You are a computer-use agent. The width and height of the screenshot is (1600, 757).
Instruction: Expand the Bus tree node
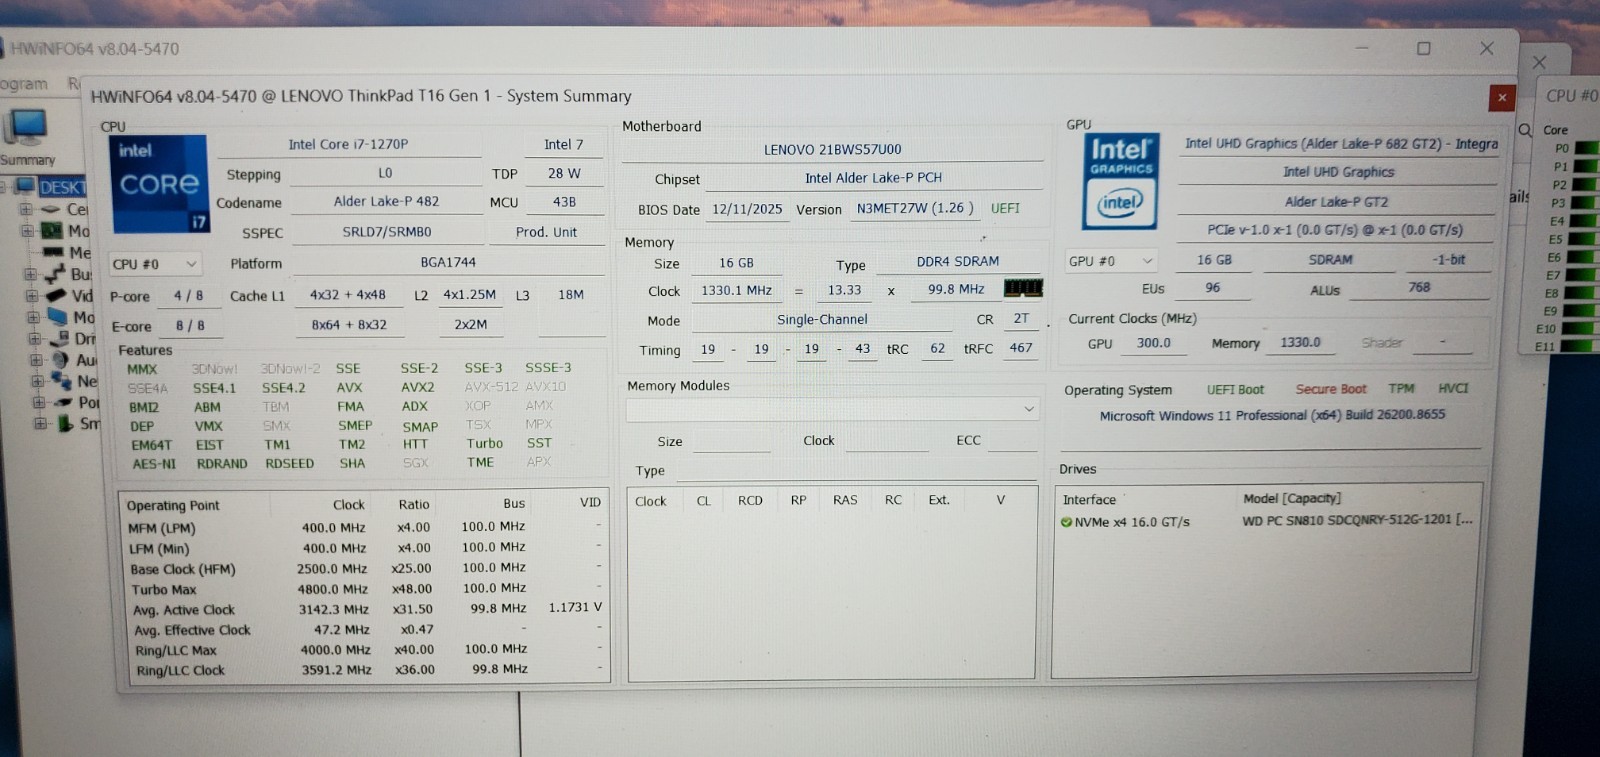(31, 274)
